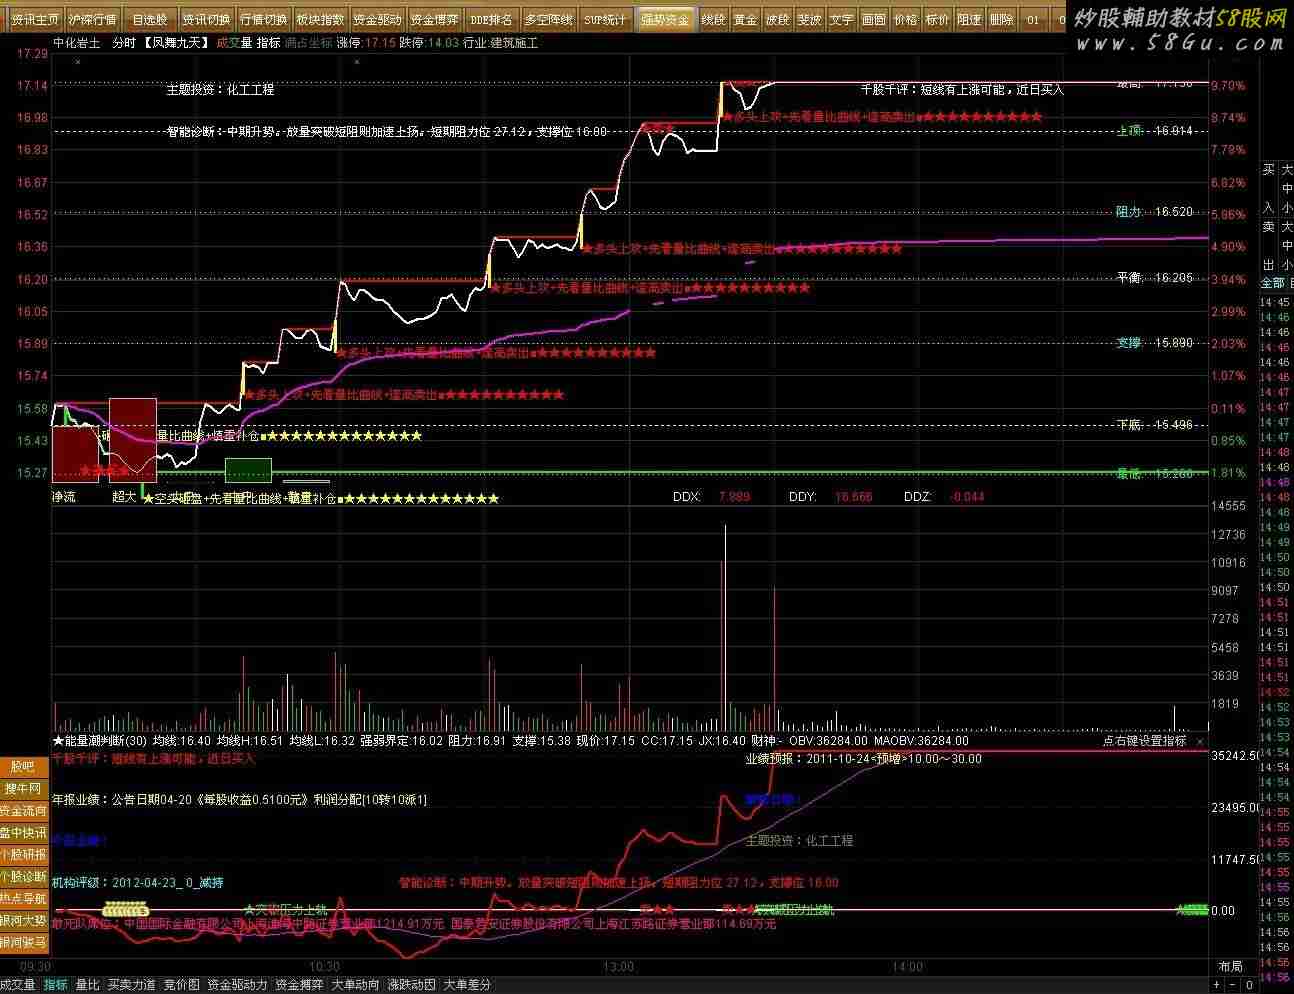Select the 画图 drawing tool button
Screen dimensions: 1294x994
(874, 19)
